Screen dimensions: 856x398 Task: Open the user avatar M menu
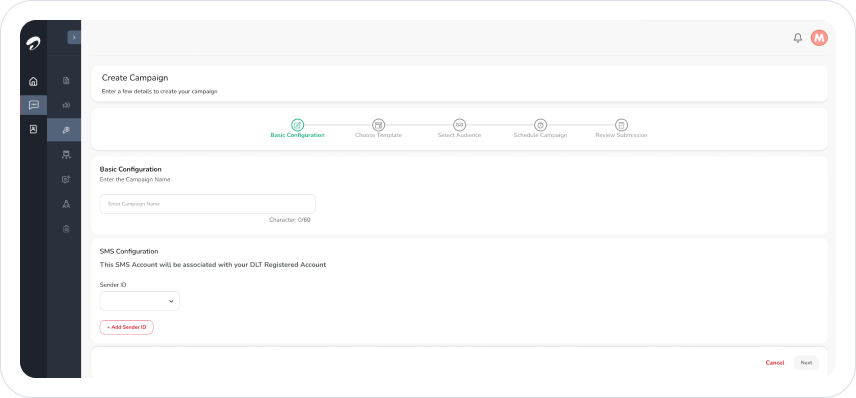(819, 38)
